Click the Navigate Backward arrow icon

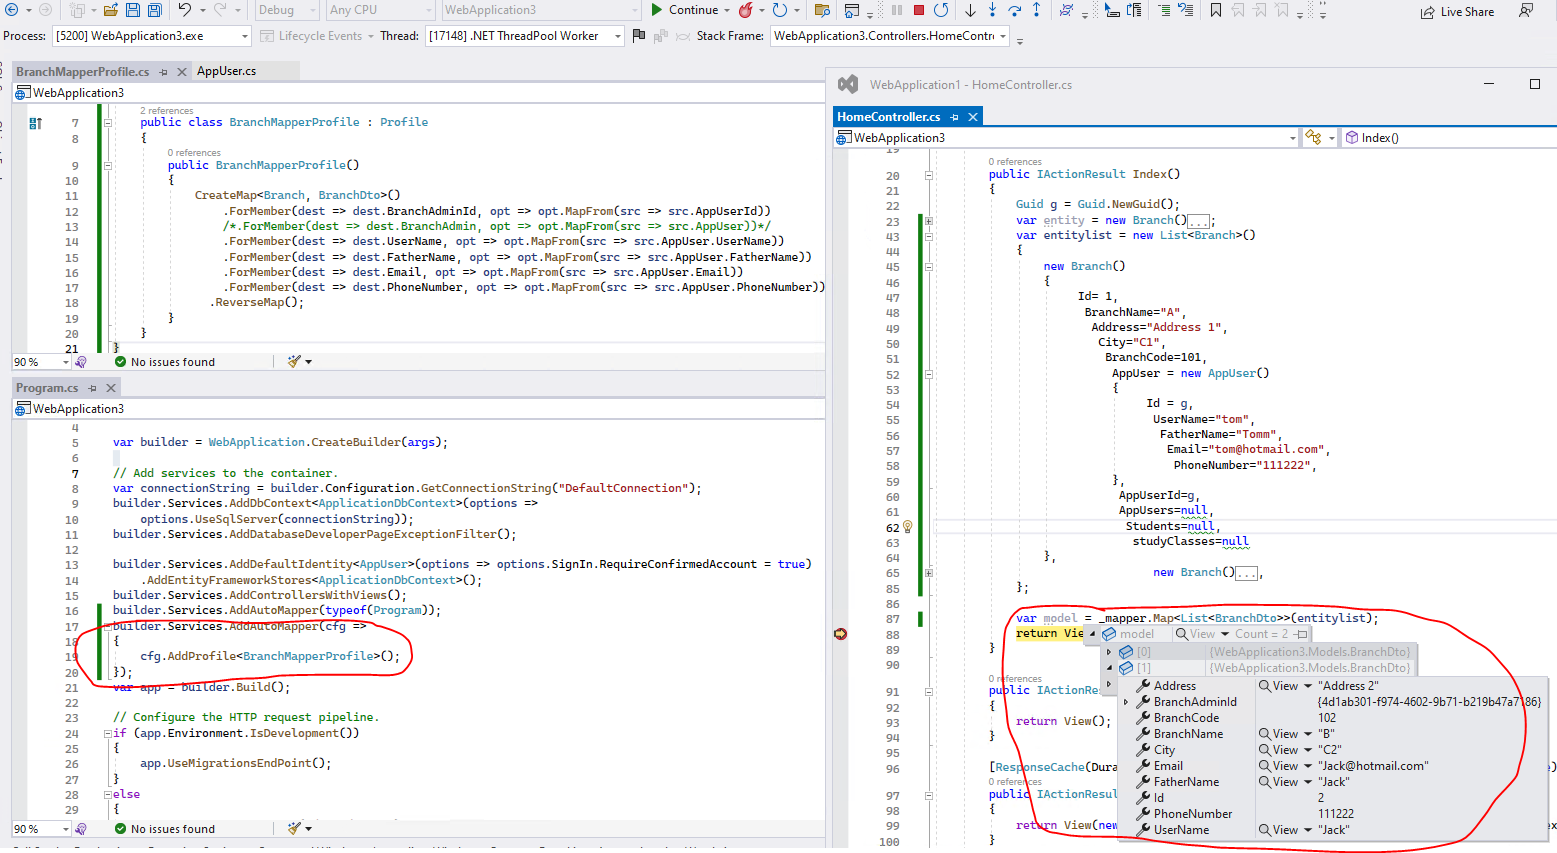point(12,10)
